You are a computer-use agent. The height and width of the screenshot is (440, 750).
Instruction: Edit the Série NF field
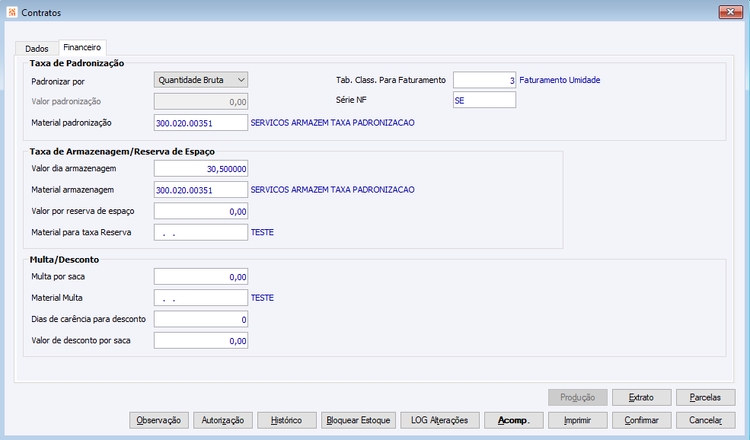tap(485, 100)
